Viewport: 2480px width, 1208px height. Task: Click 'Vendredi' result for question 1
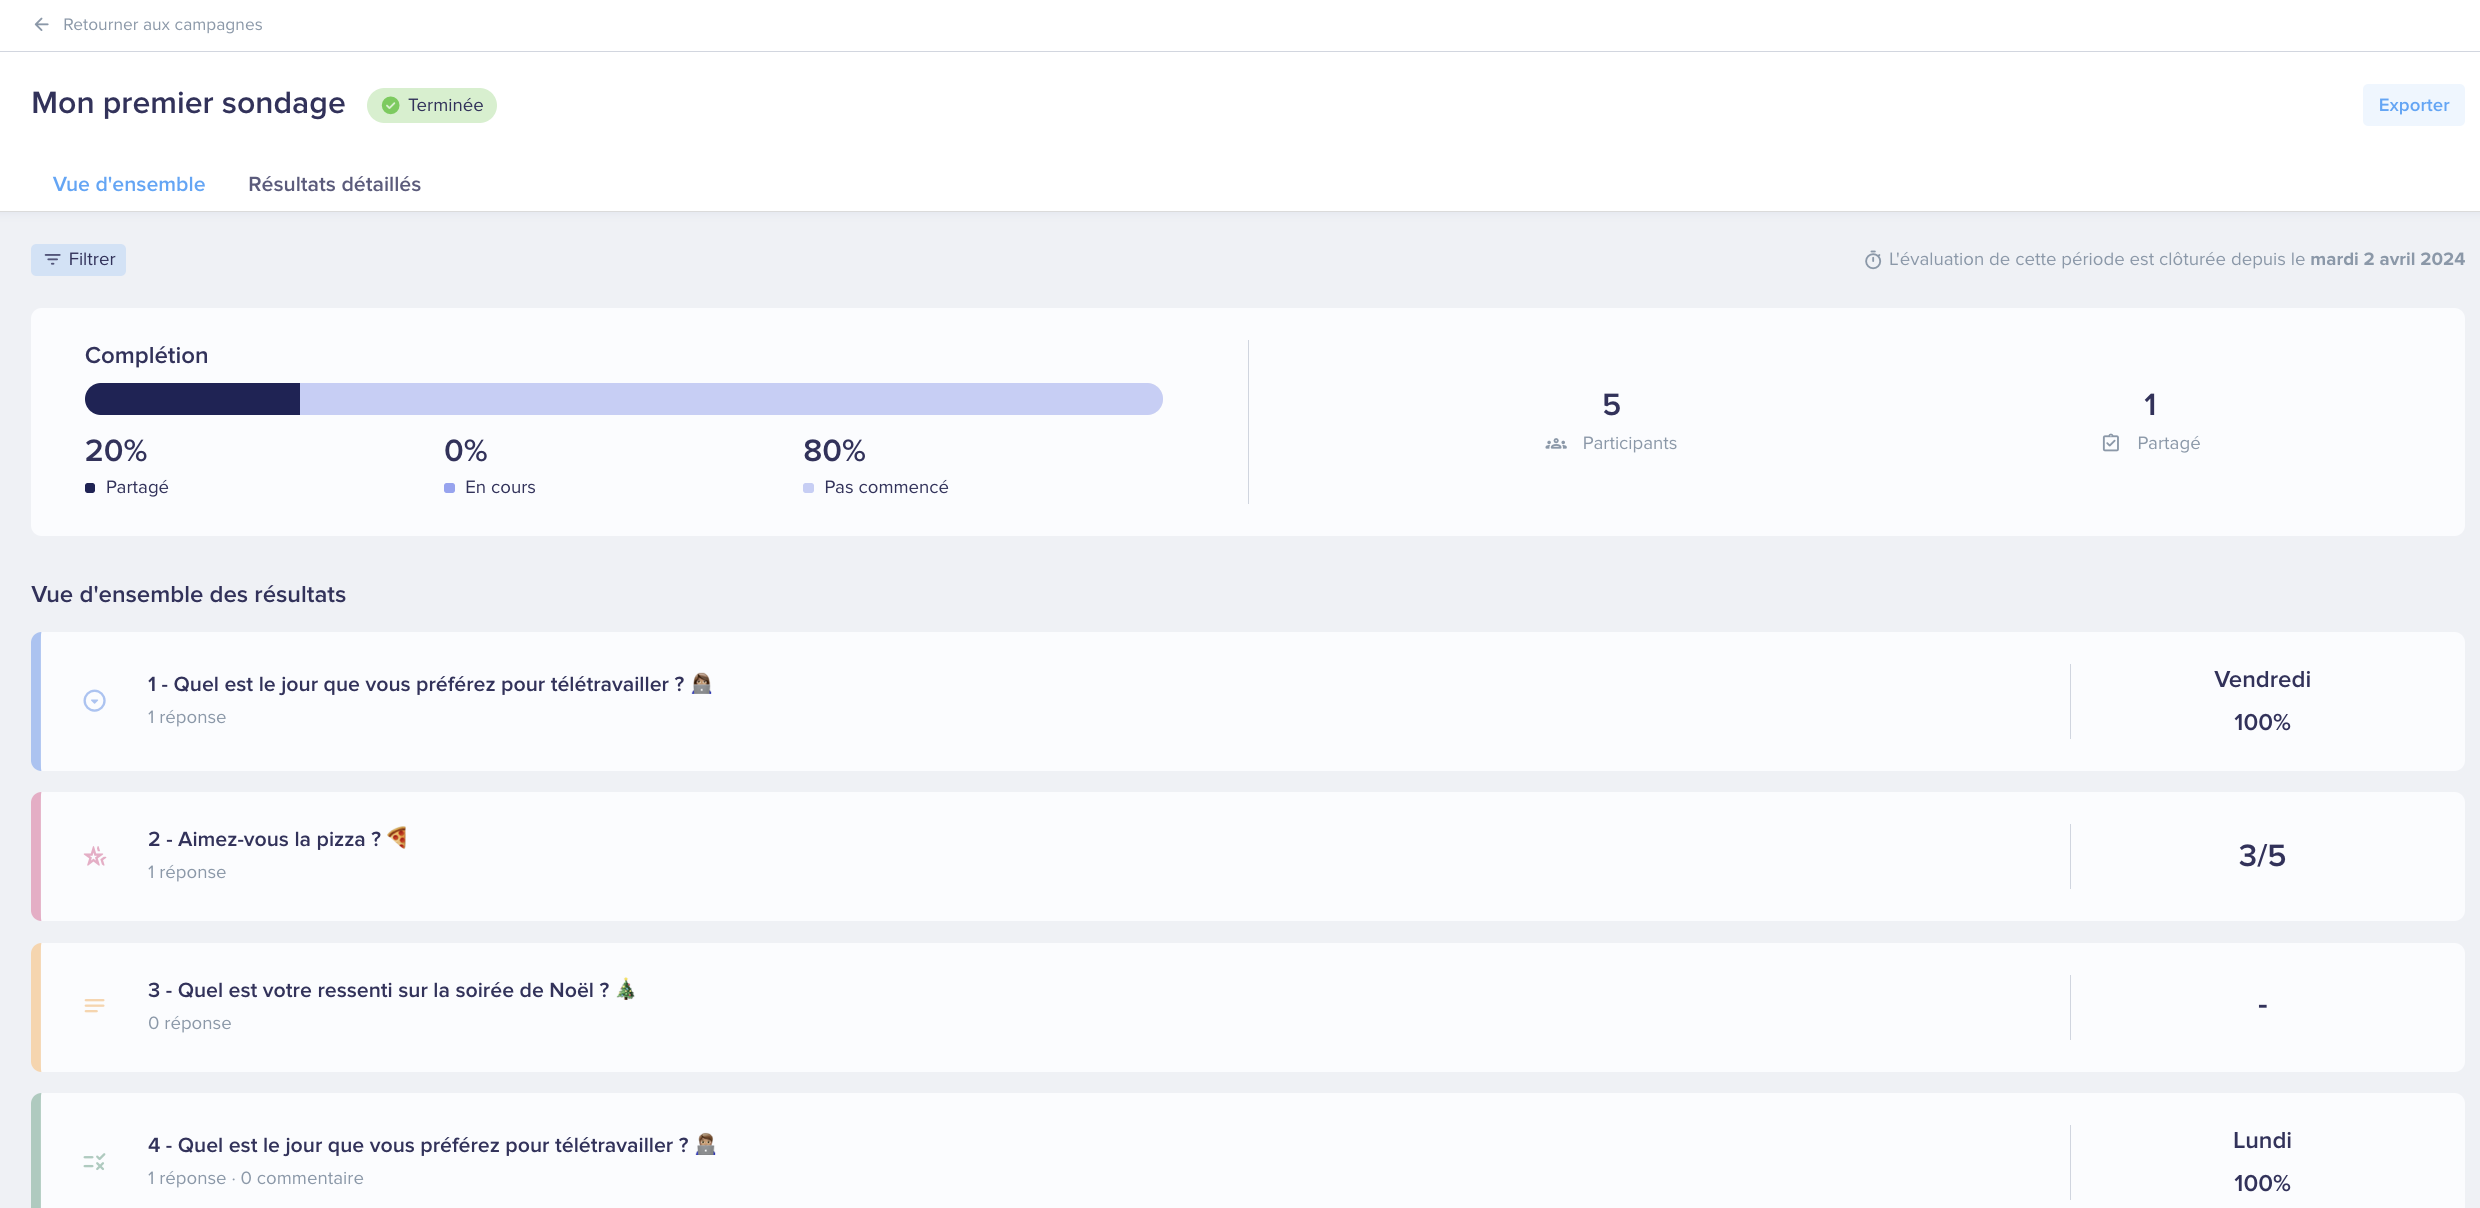[2262, 680]
